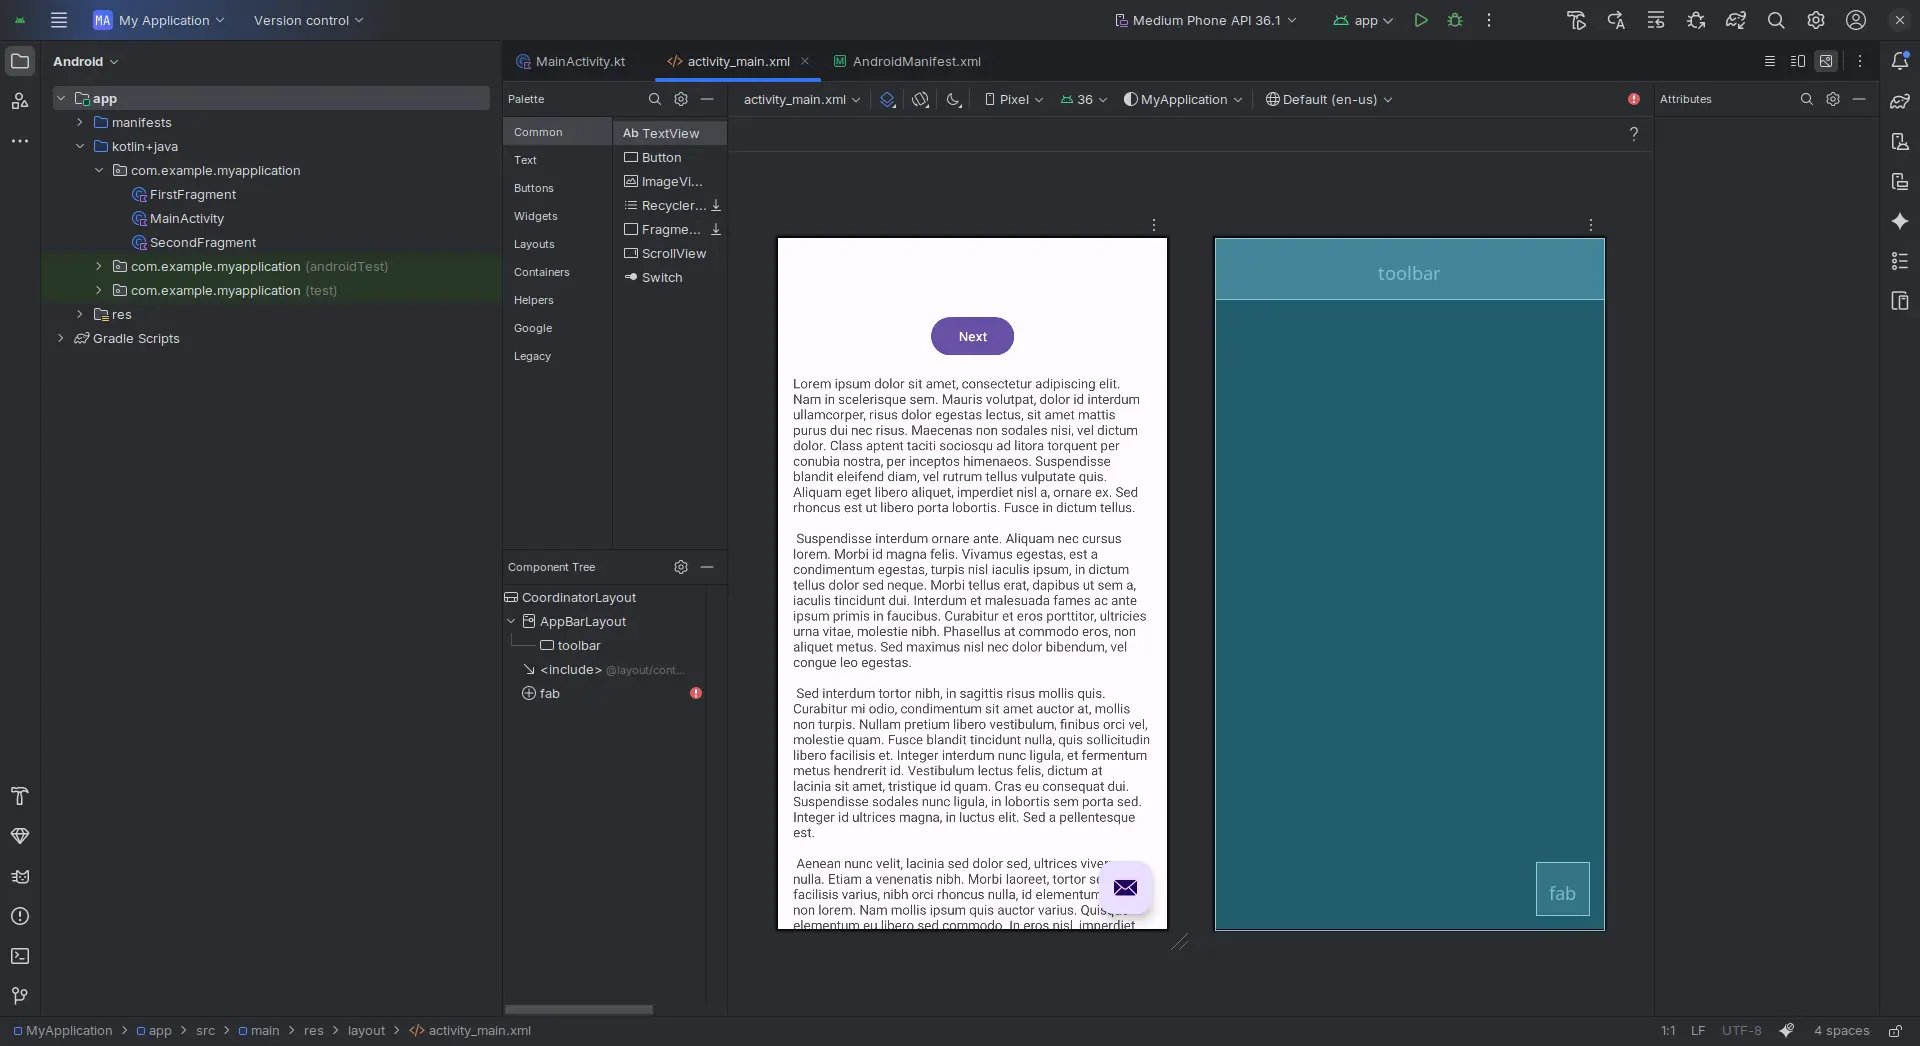Search the Palette with magnifier icon
This screenshot has width=1920, height=1046.
(x=655, y=99)
